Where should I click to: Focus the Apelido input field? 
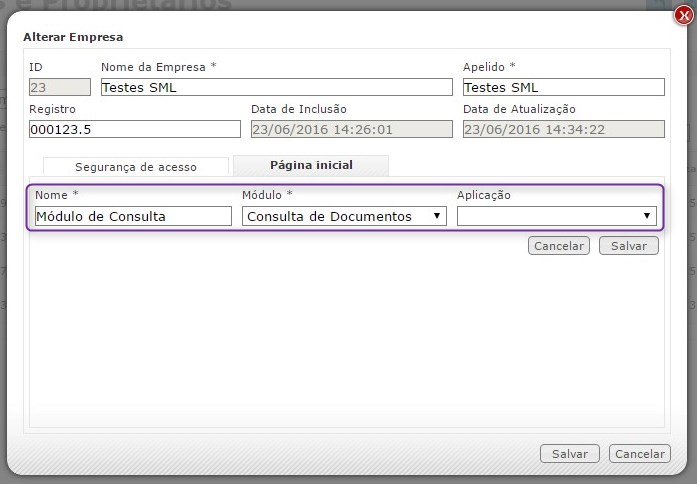563,87
